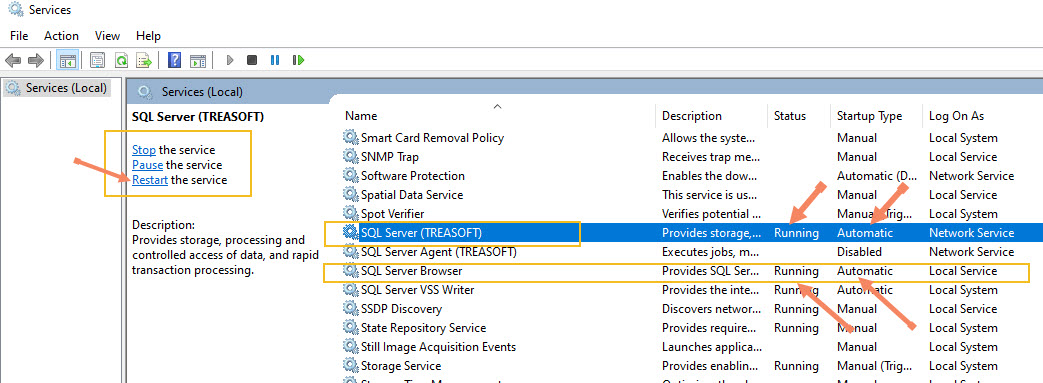This screenshot has width=1043, height=383.
Task: Click the Restart Service toolbar icon
Action: pos(298,61)
